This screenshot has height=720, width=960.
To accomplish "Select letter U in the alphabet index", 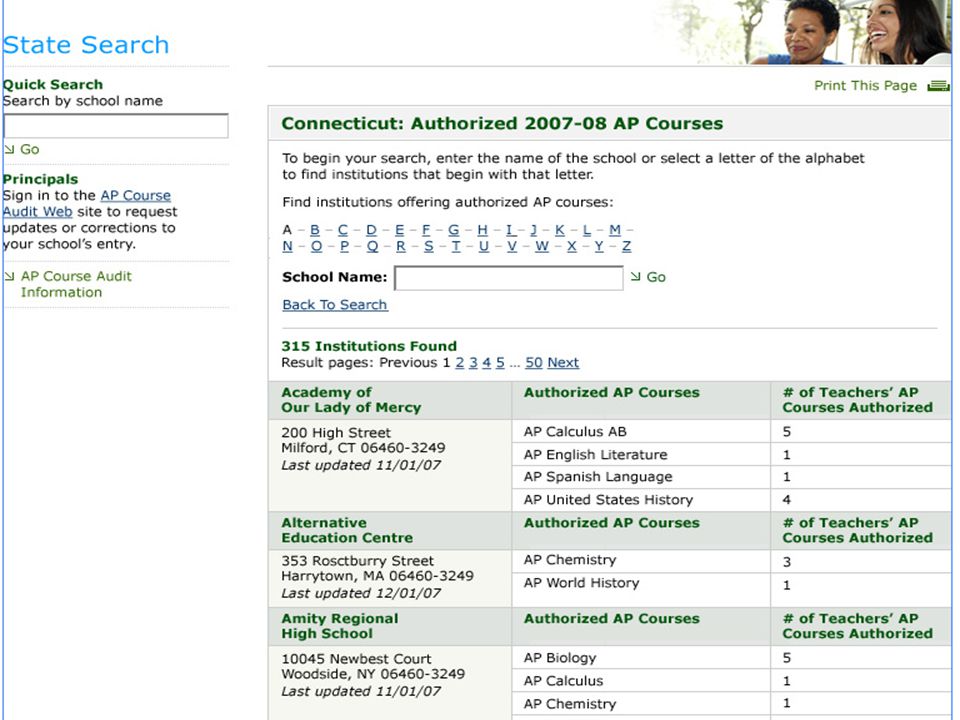I will (484, 247).
